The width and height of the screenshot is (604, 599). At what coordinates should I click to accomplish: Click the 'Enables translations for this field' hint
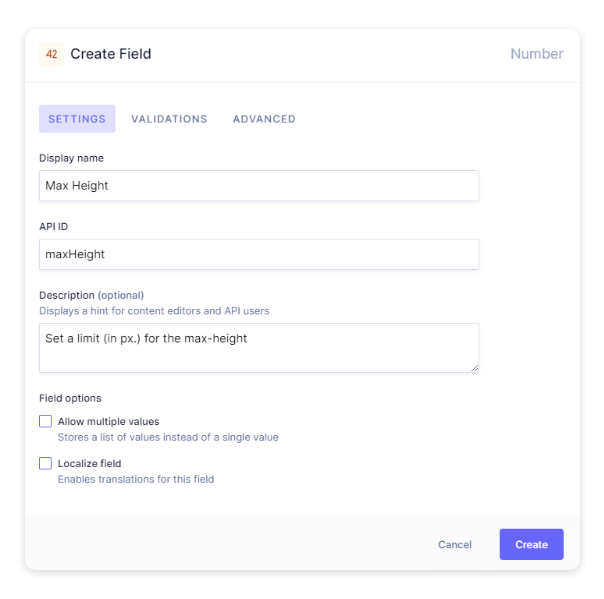(x=136, y=479)
